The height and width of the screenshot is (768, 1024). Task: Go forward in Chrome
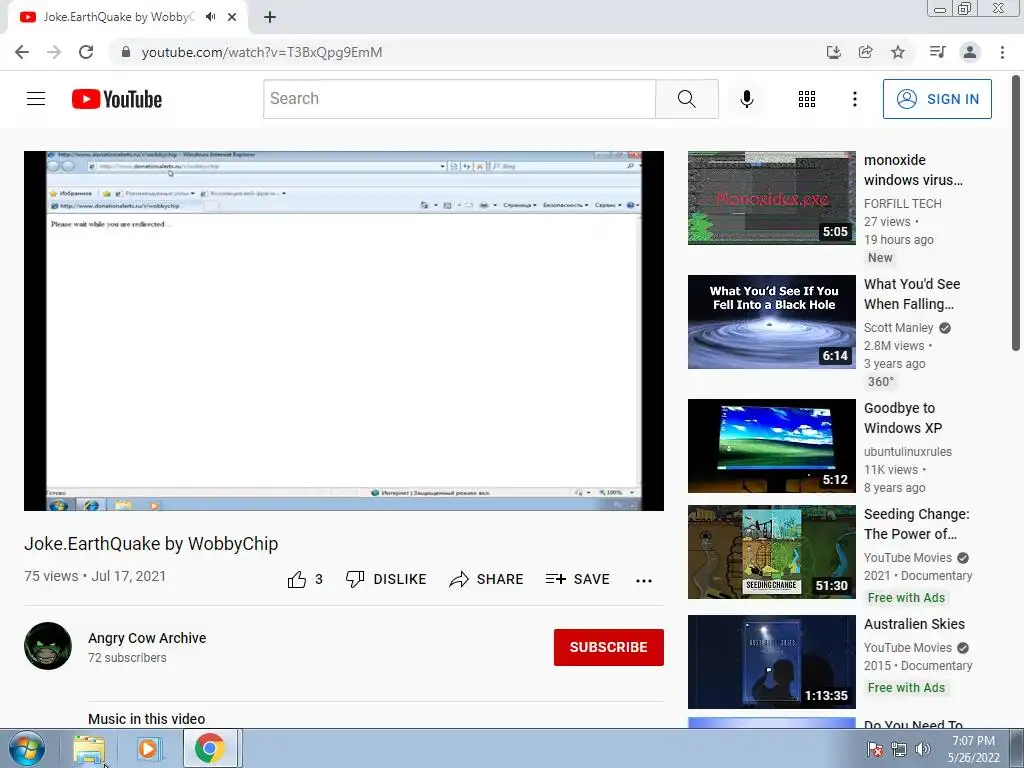[x=54, y=52]
